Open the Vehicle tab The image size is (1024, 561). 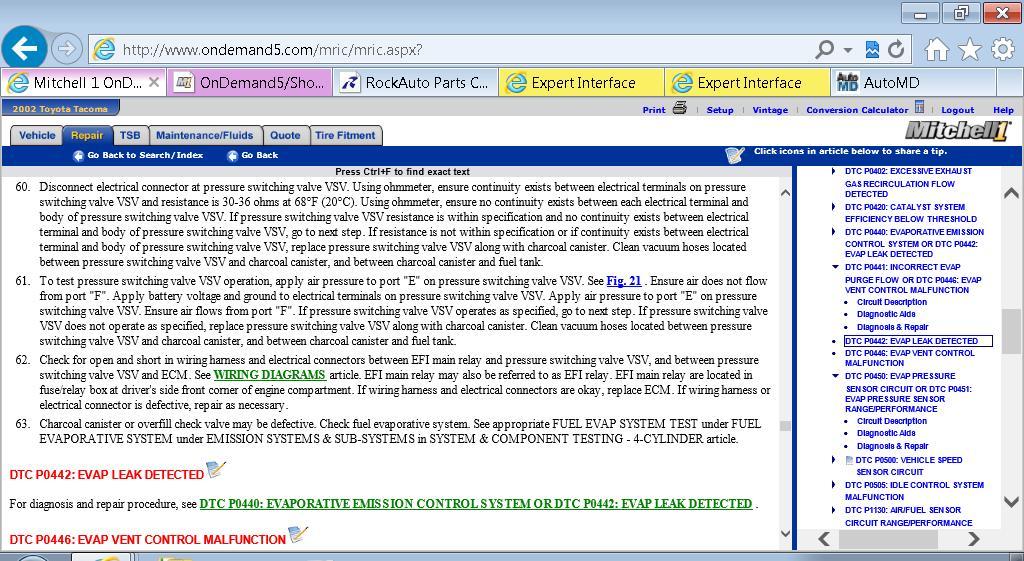(37, 135)
